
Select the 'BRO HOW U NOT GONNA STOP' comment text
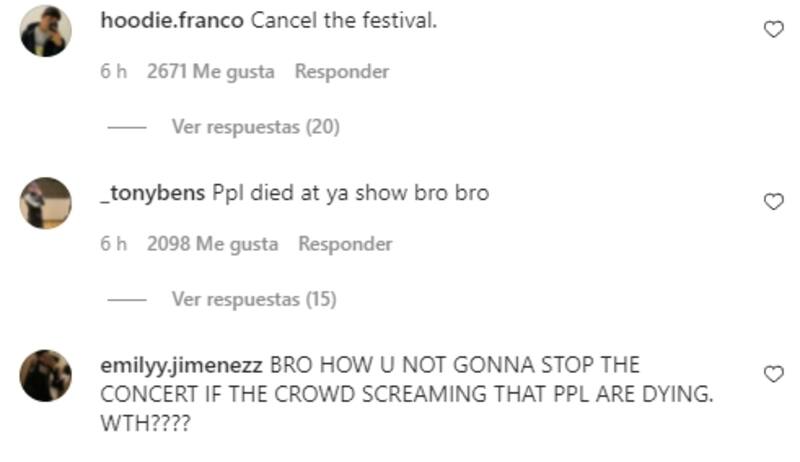[407, 394]
